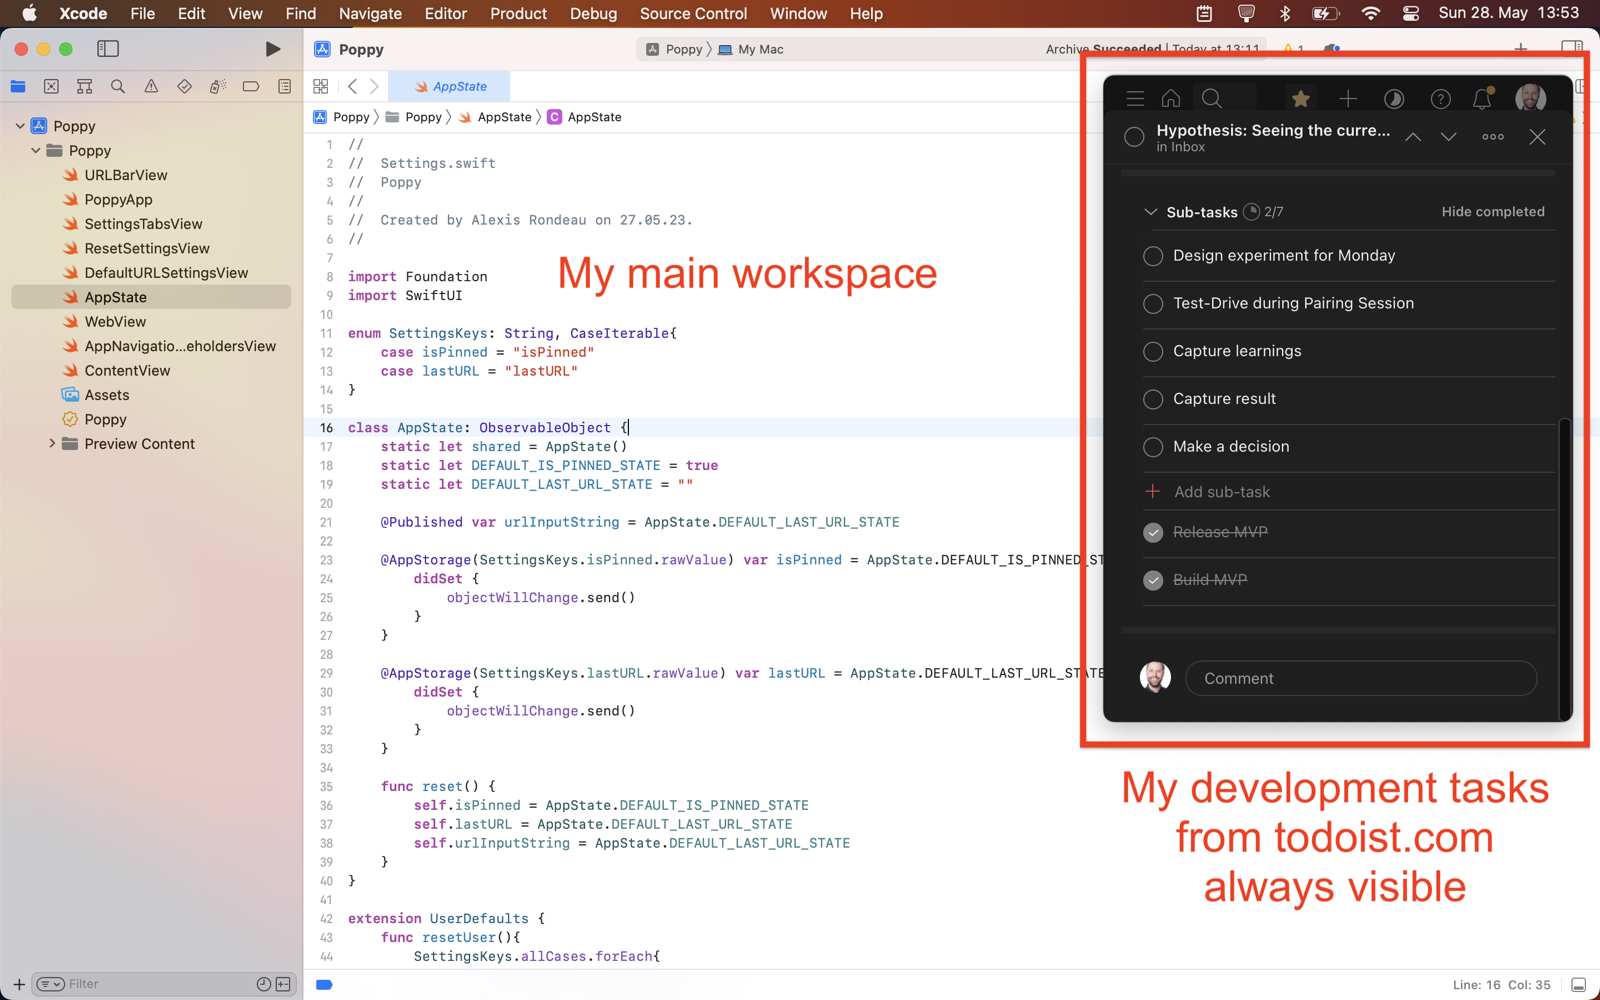Click Todoist search icon

[1212, 98]
